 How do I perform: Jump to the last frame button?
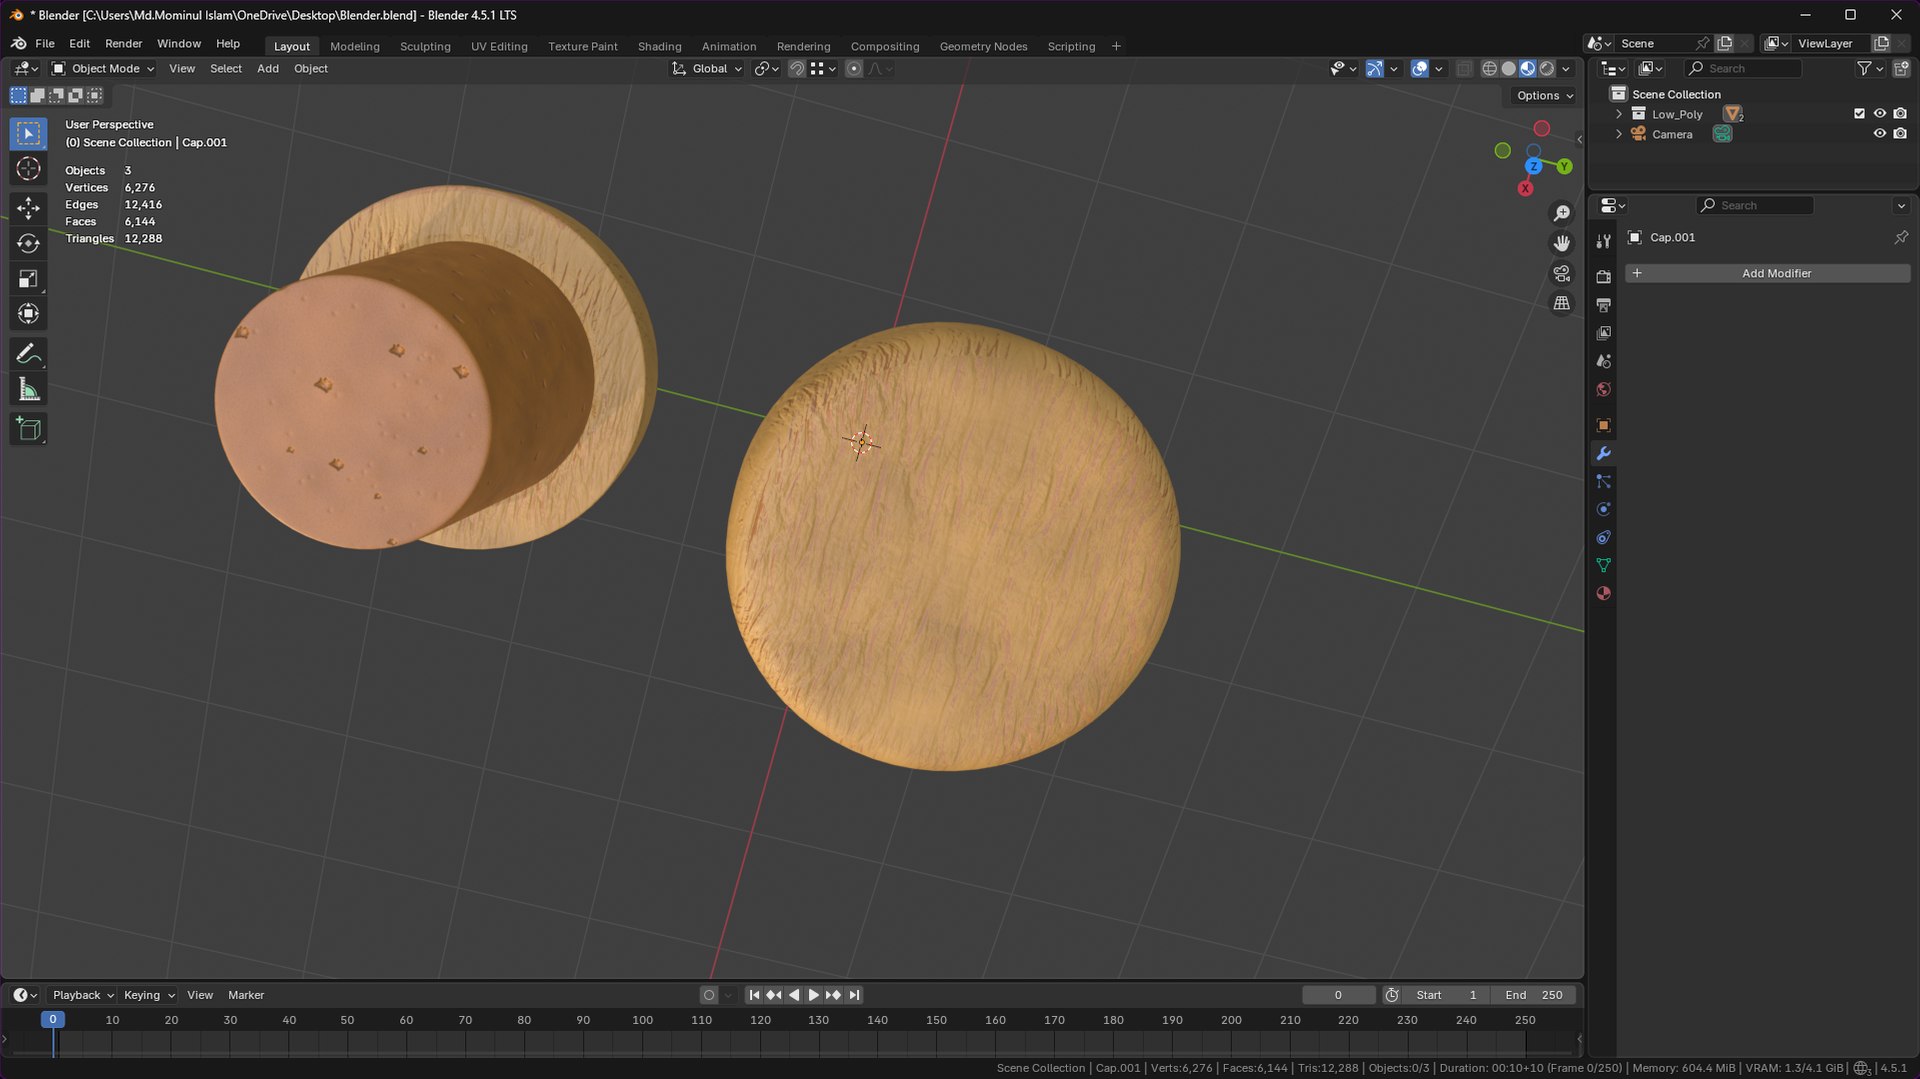coord(854,995)
